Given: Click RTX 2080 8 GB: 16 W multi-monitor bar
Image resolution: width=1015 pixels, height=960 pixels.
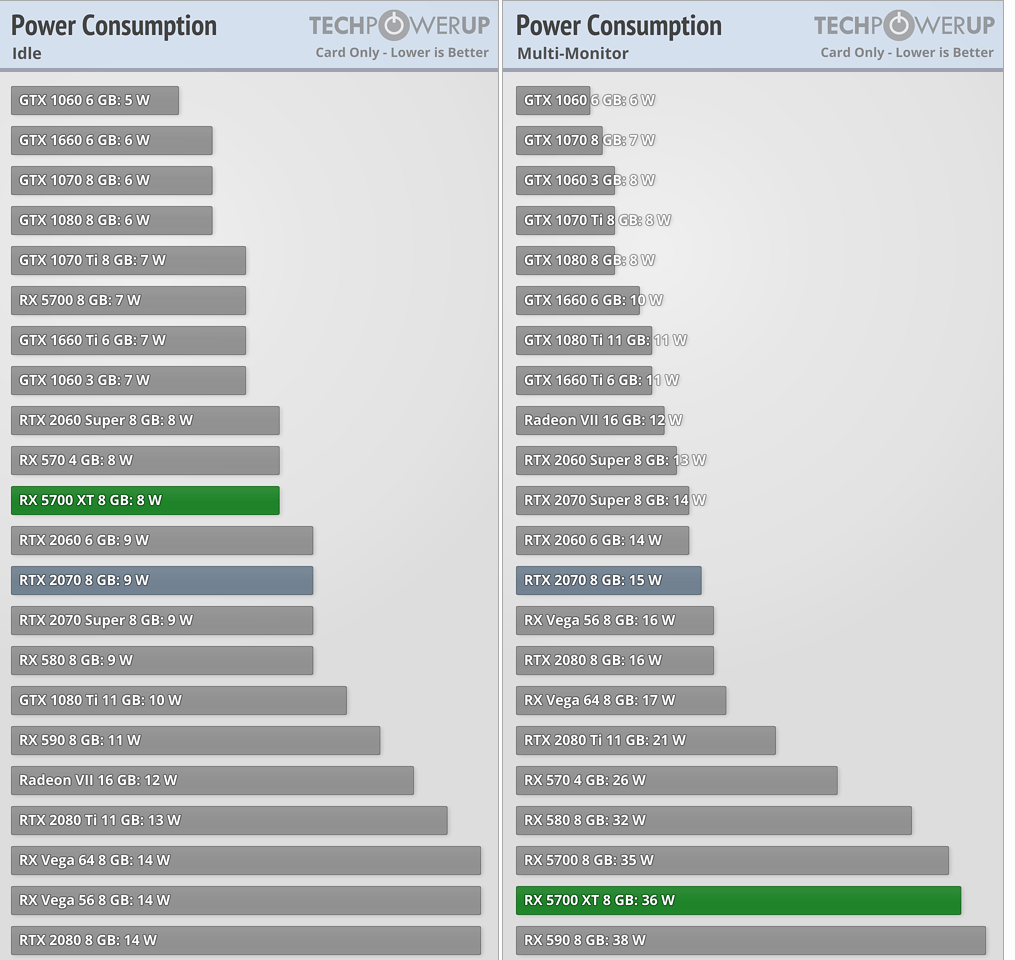Looking at the screenshot, I should (x=615, y=660).
